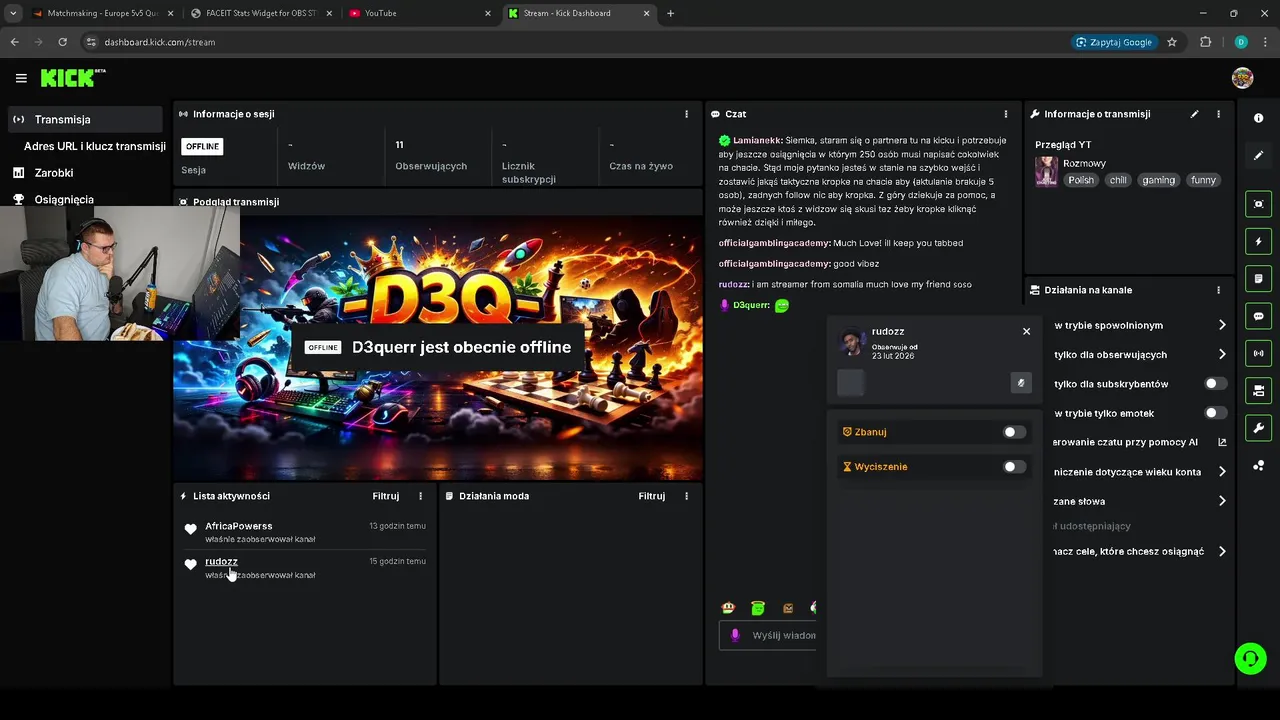Close the rudozz user card
This screenshot has height=720, width=1280.
tap(1026, 331)
